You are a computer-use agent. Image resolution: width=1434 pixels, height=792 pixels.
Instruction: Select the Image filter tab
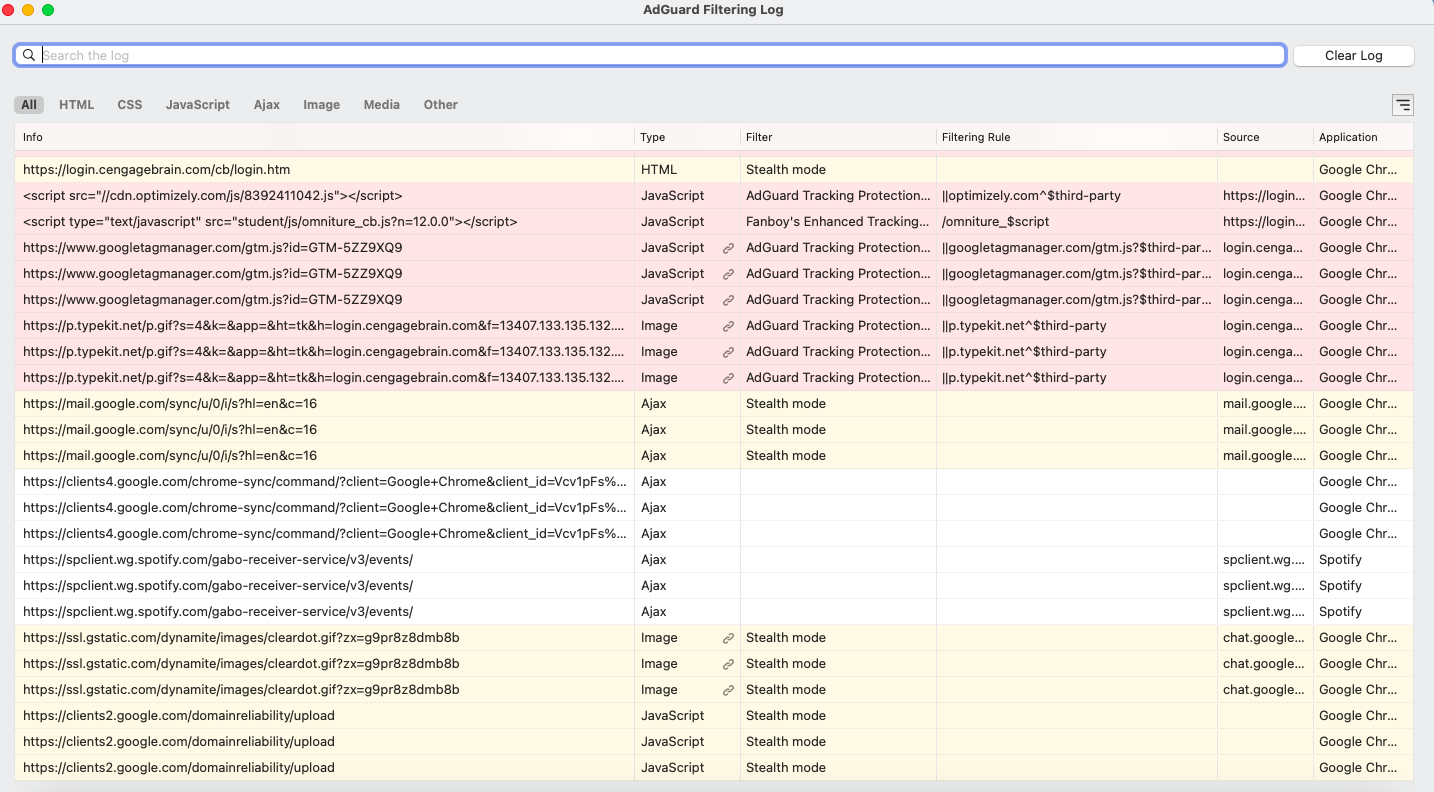(321, 104)
